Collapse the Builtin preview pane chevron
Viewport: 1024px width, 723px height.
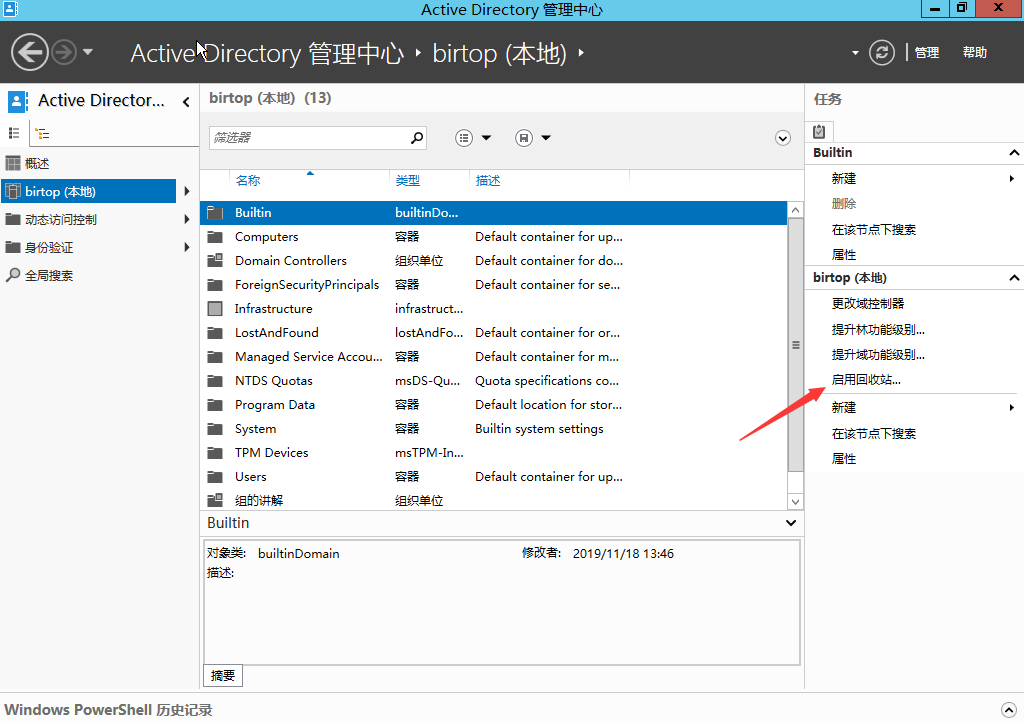[x=791, y=523]
